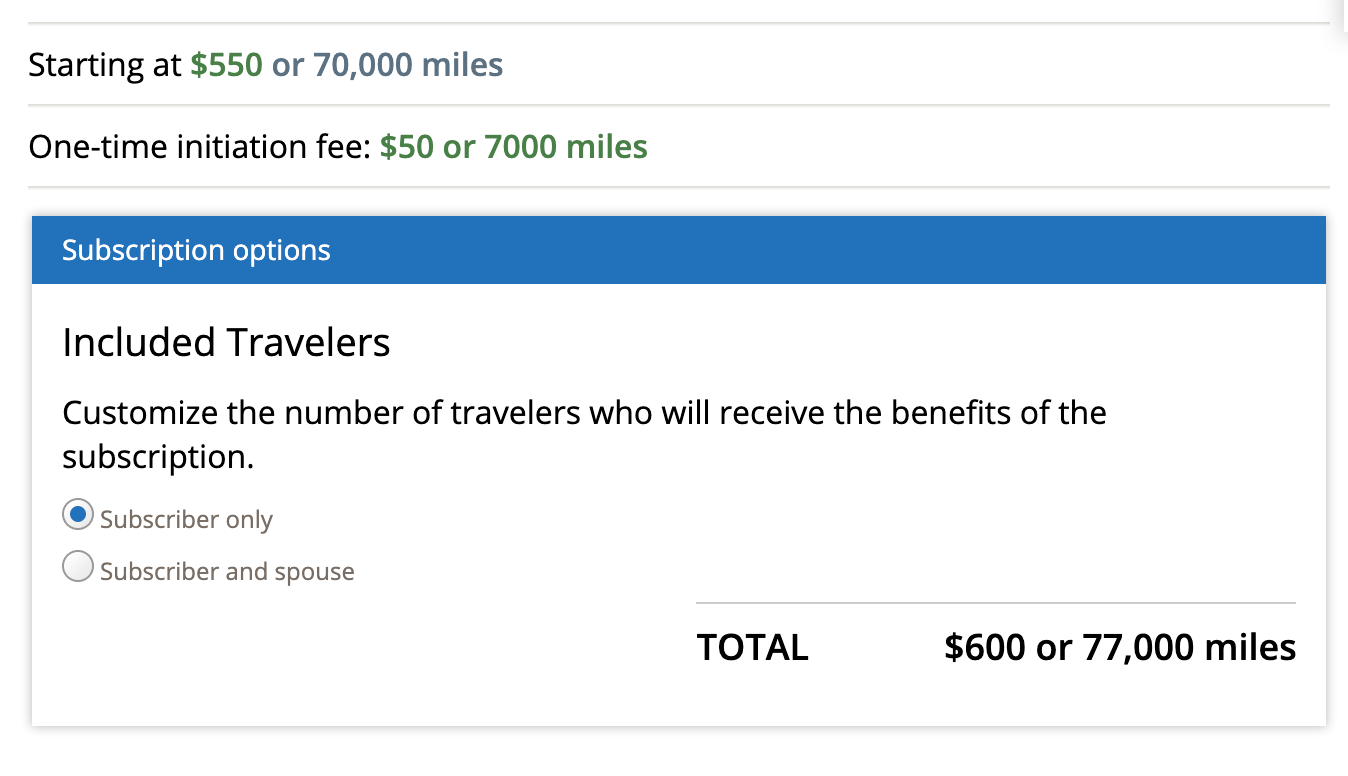Click the "Starting at" label text
The width and height of the screenshot is (1348, 776).
tap(105, 65)
